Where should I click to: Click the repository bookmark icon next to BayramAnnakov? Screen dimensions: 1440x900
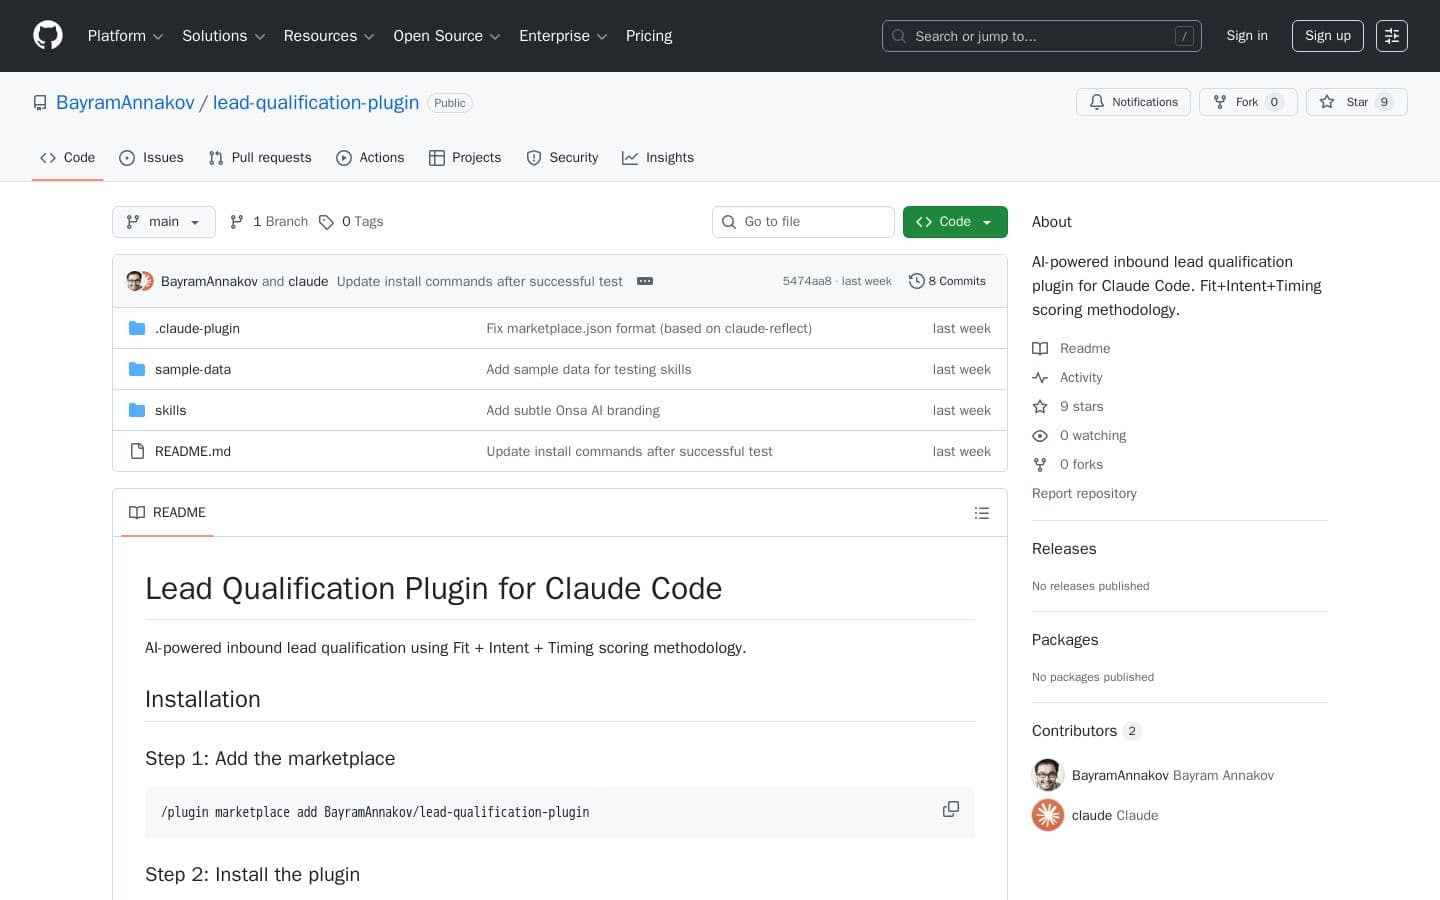(x=40, y=102)
